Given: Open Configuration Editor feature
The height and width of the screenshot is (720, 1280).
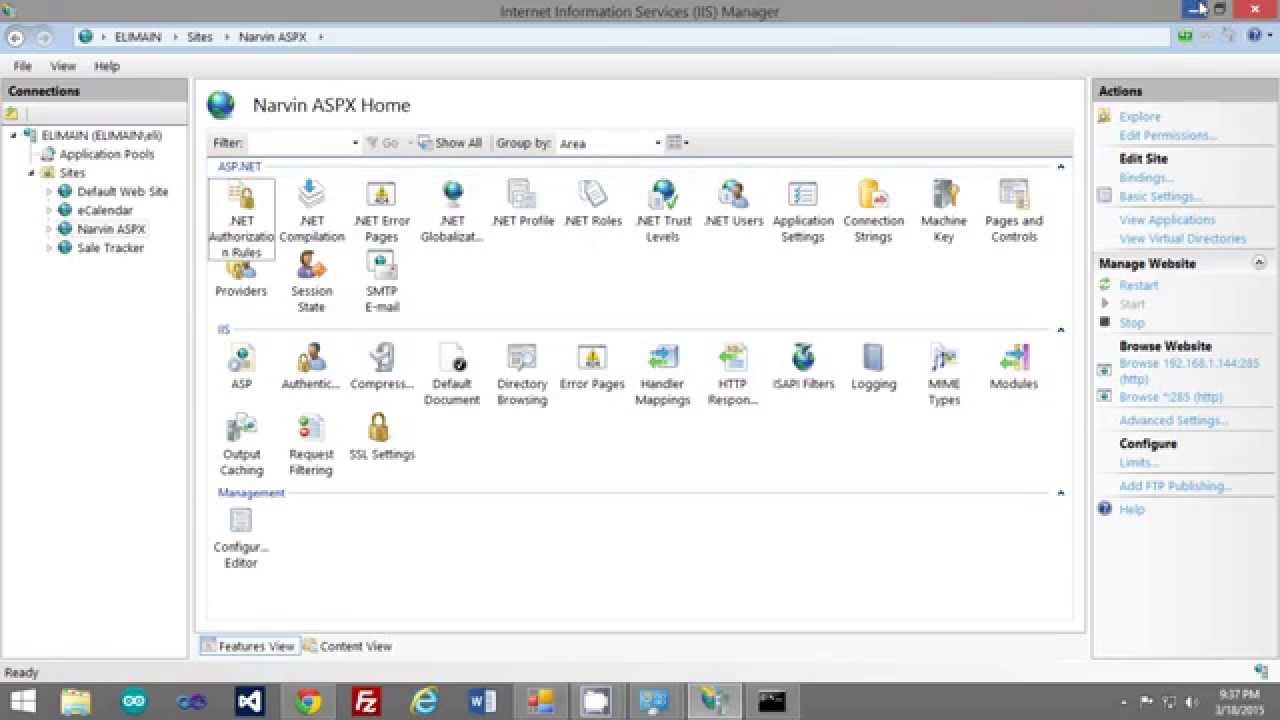Looking at the screenshot, I should 241,538.
